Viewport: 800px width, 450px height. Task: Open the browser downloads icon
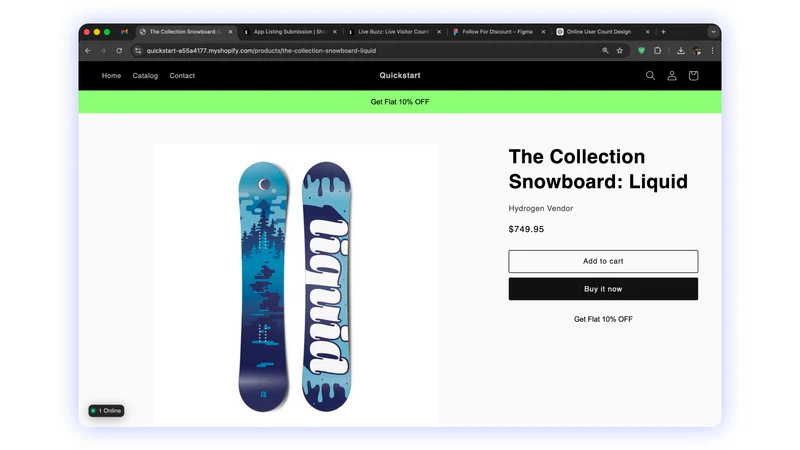coord(681,51)
